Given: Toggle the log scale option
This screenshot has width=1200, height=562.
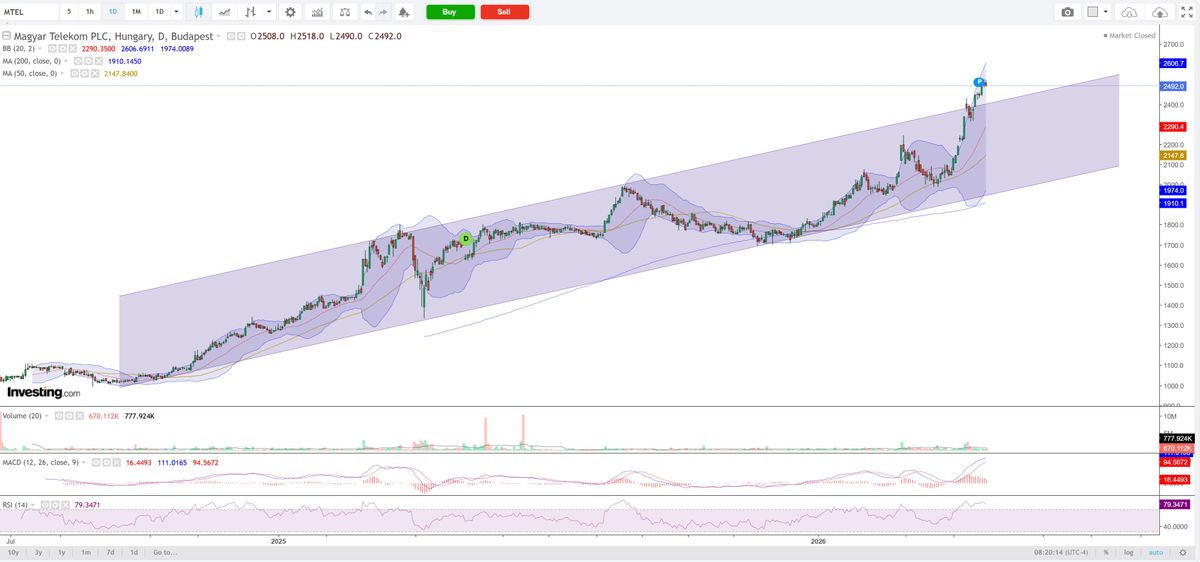Looking at the screenshot, I should [1128, 552].
